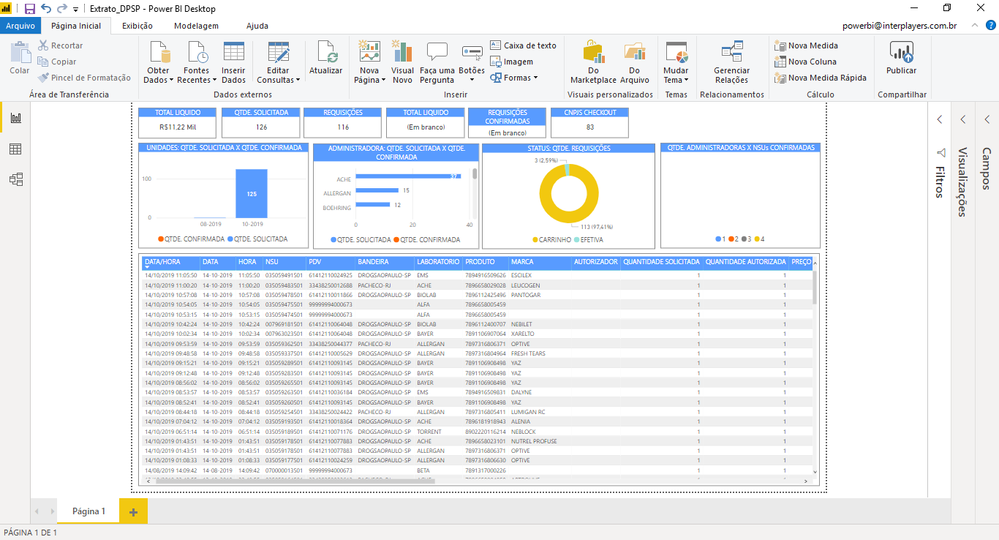
Task: Select the CNPJS CHECKOUT card showing 83
Action: (x=590, y=122)
